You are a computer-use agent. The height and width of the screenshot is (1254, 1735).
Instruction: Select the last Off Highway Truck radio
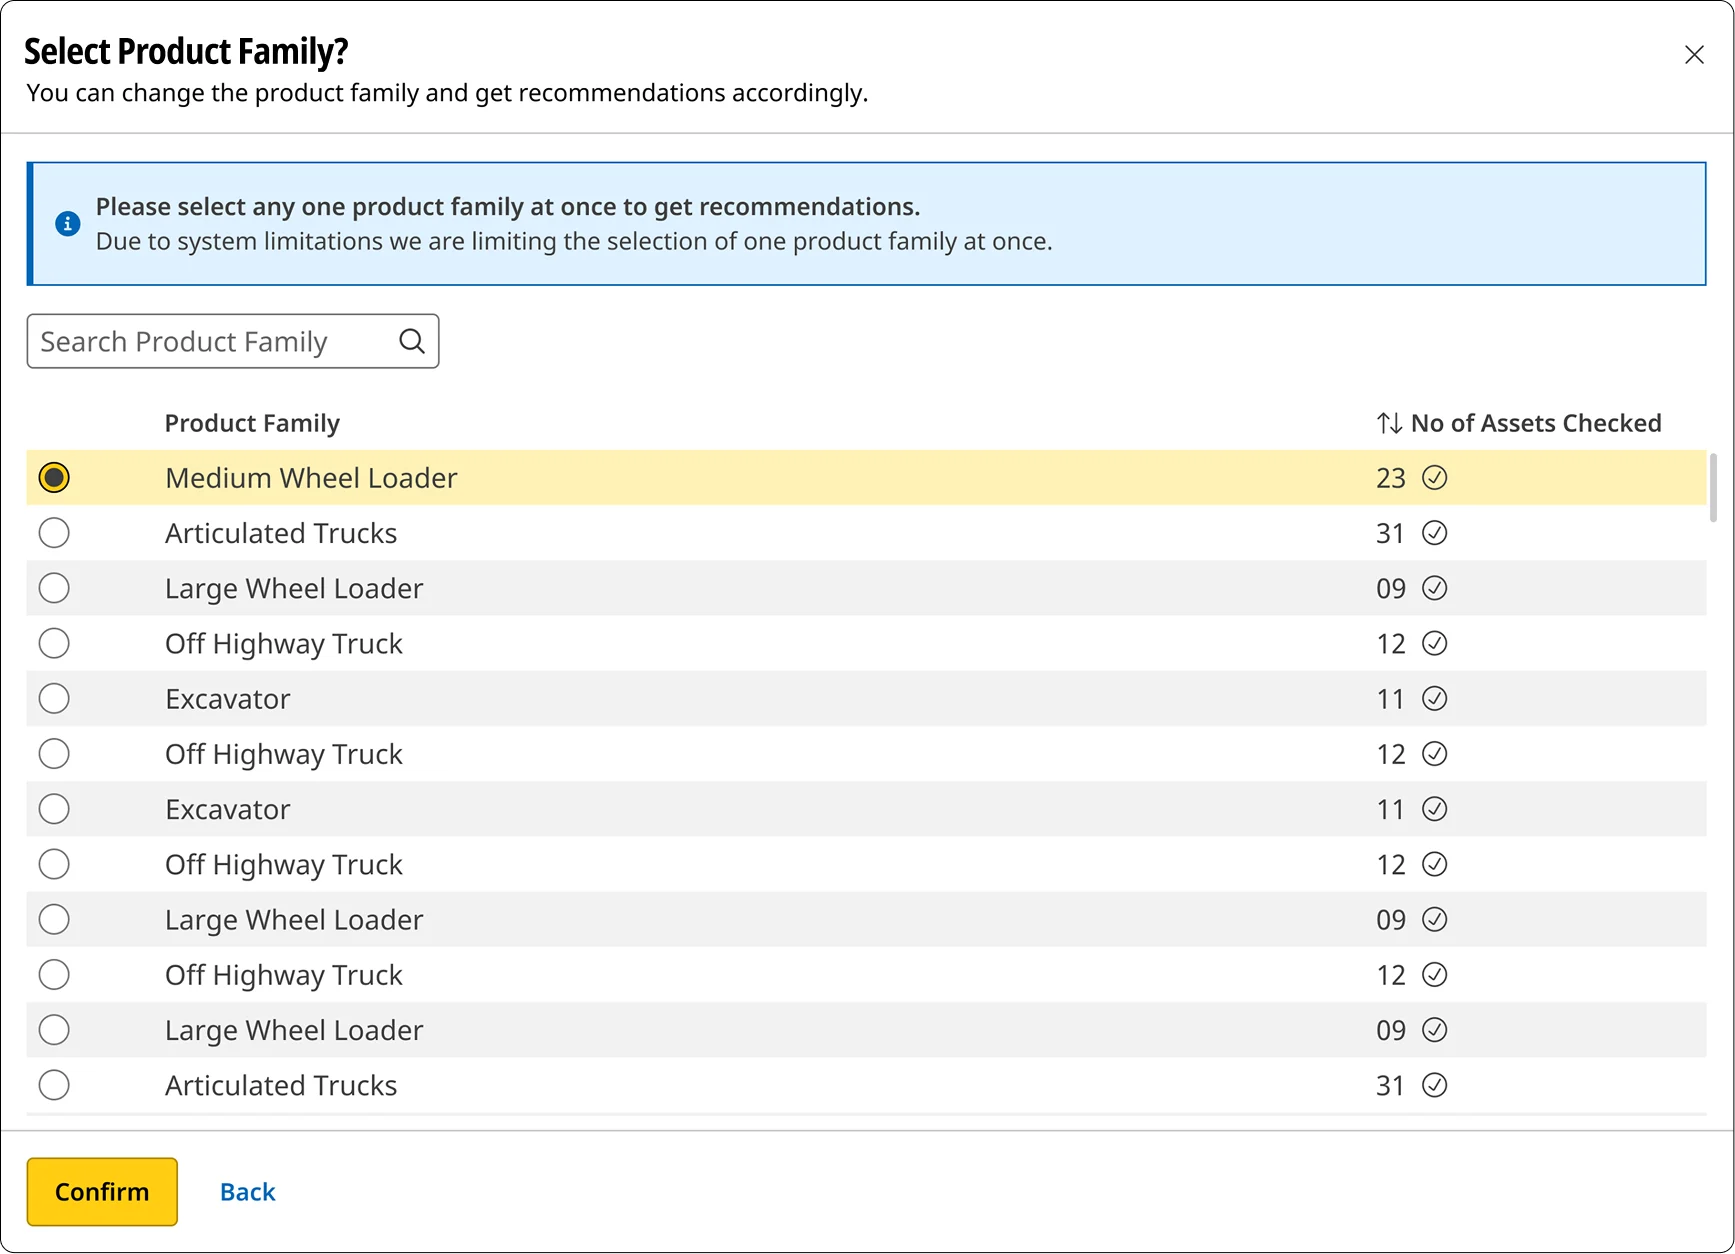54,975
